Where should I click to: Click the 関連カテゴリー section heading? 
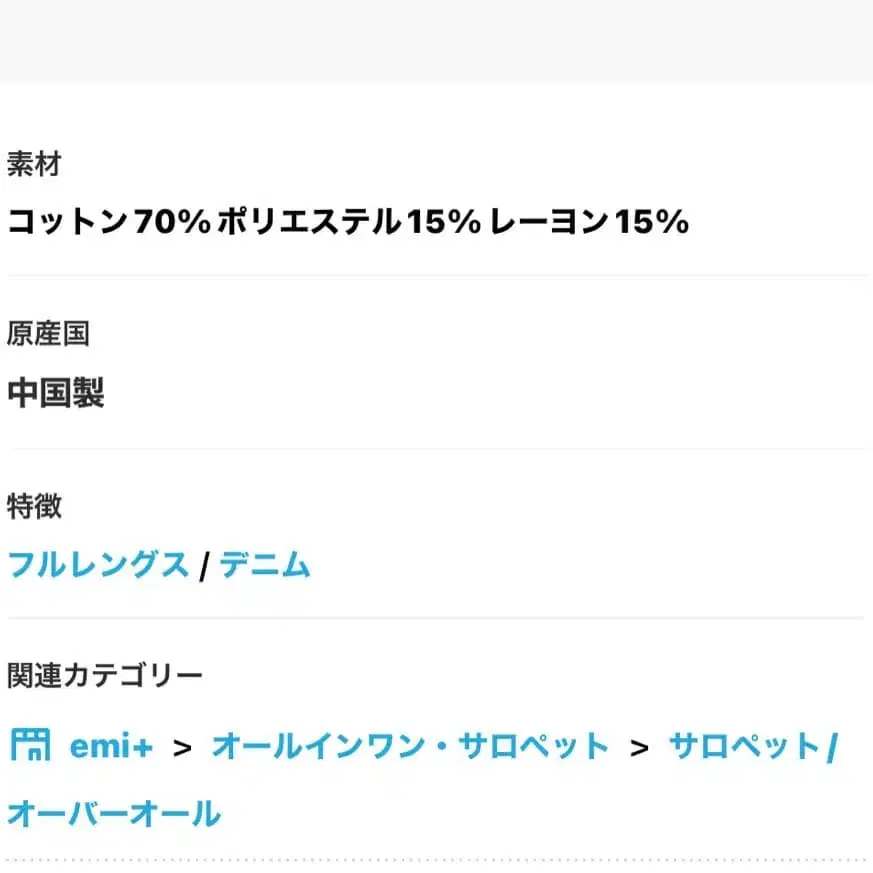[104, 675]
